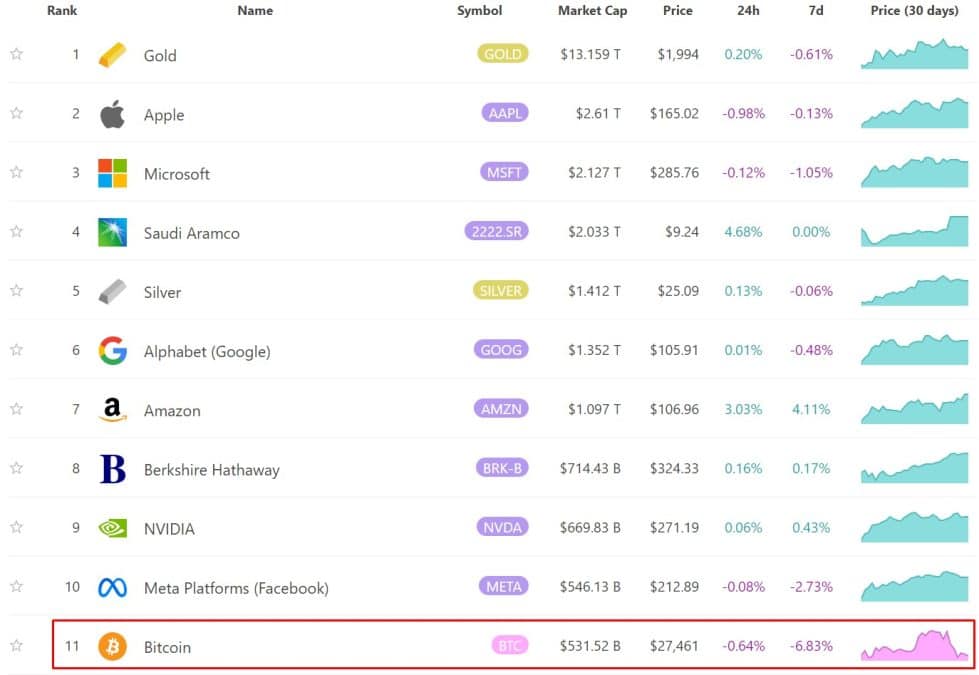Sort by the 7d column header
The width and height of the screenshot is (979, 675).
[816, 11]
